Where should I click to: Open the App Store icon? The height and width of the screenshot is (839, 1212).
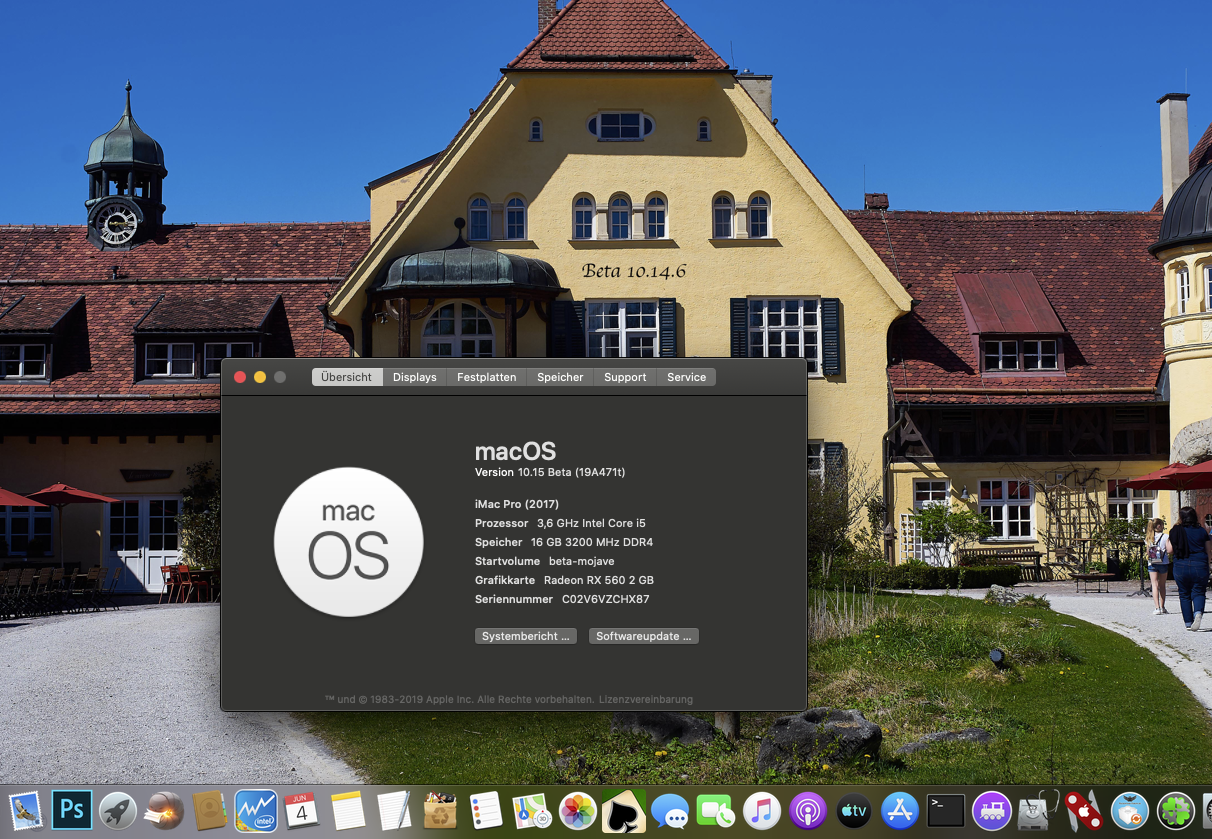900,810
